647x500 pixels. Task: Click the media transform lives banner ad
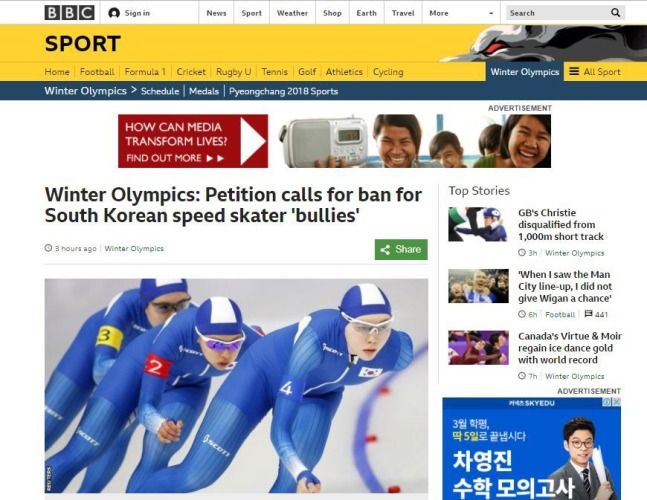334,141
